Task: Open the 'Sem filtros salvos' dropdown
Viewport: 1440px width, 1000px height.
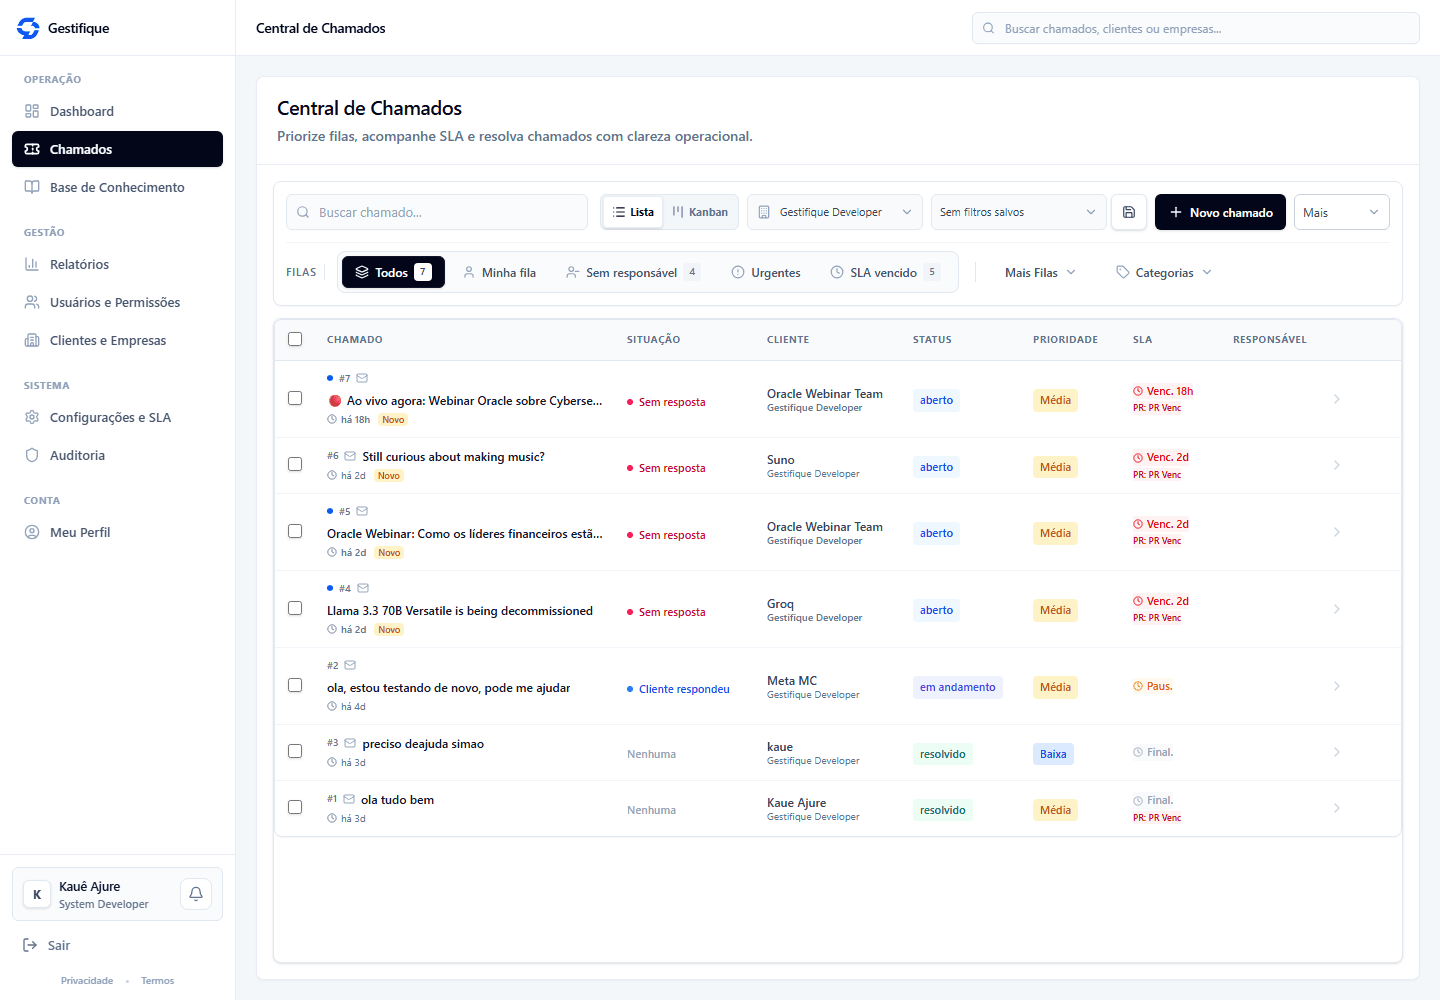Action: (x=1018, y=212)
